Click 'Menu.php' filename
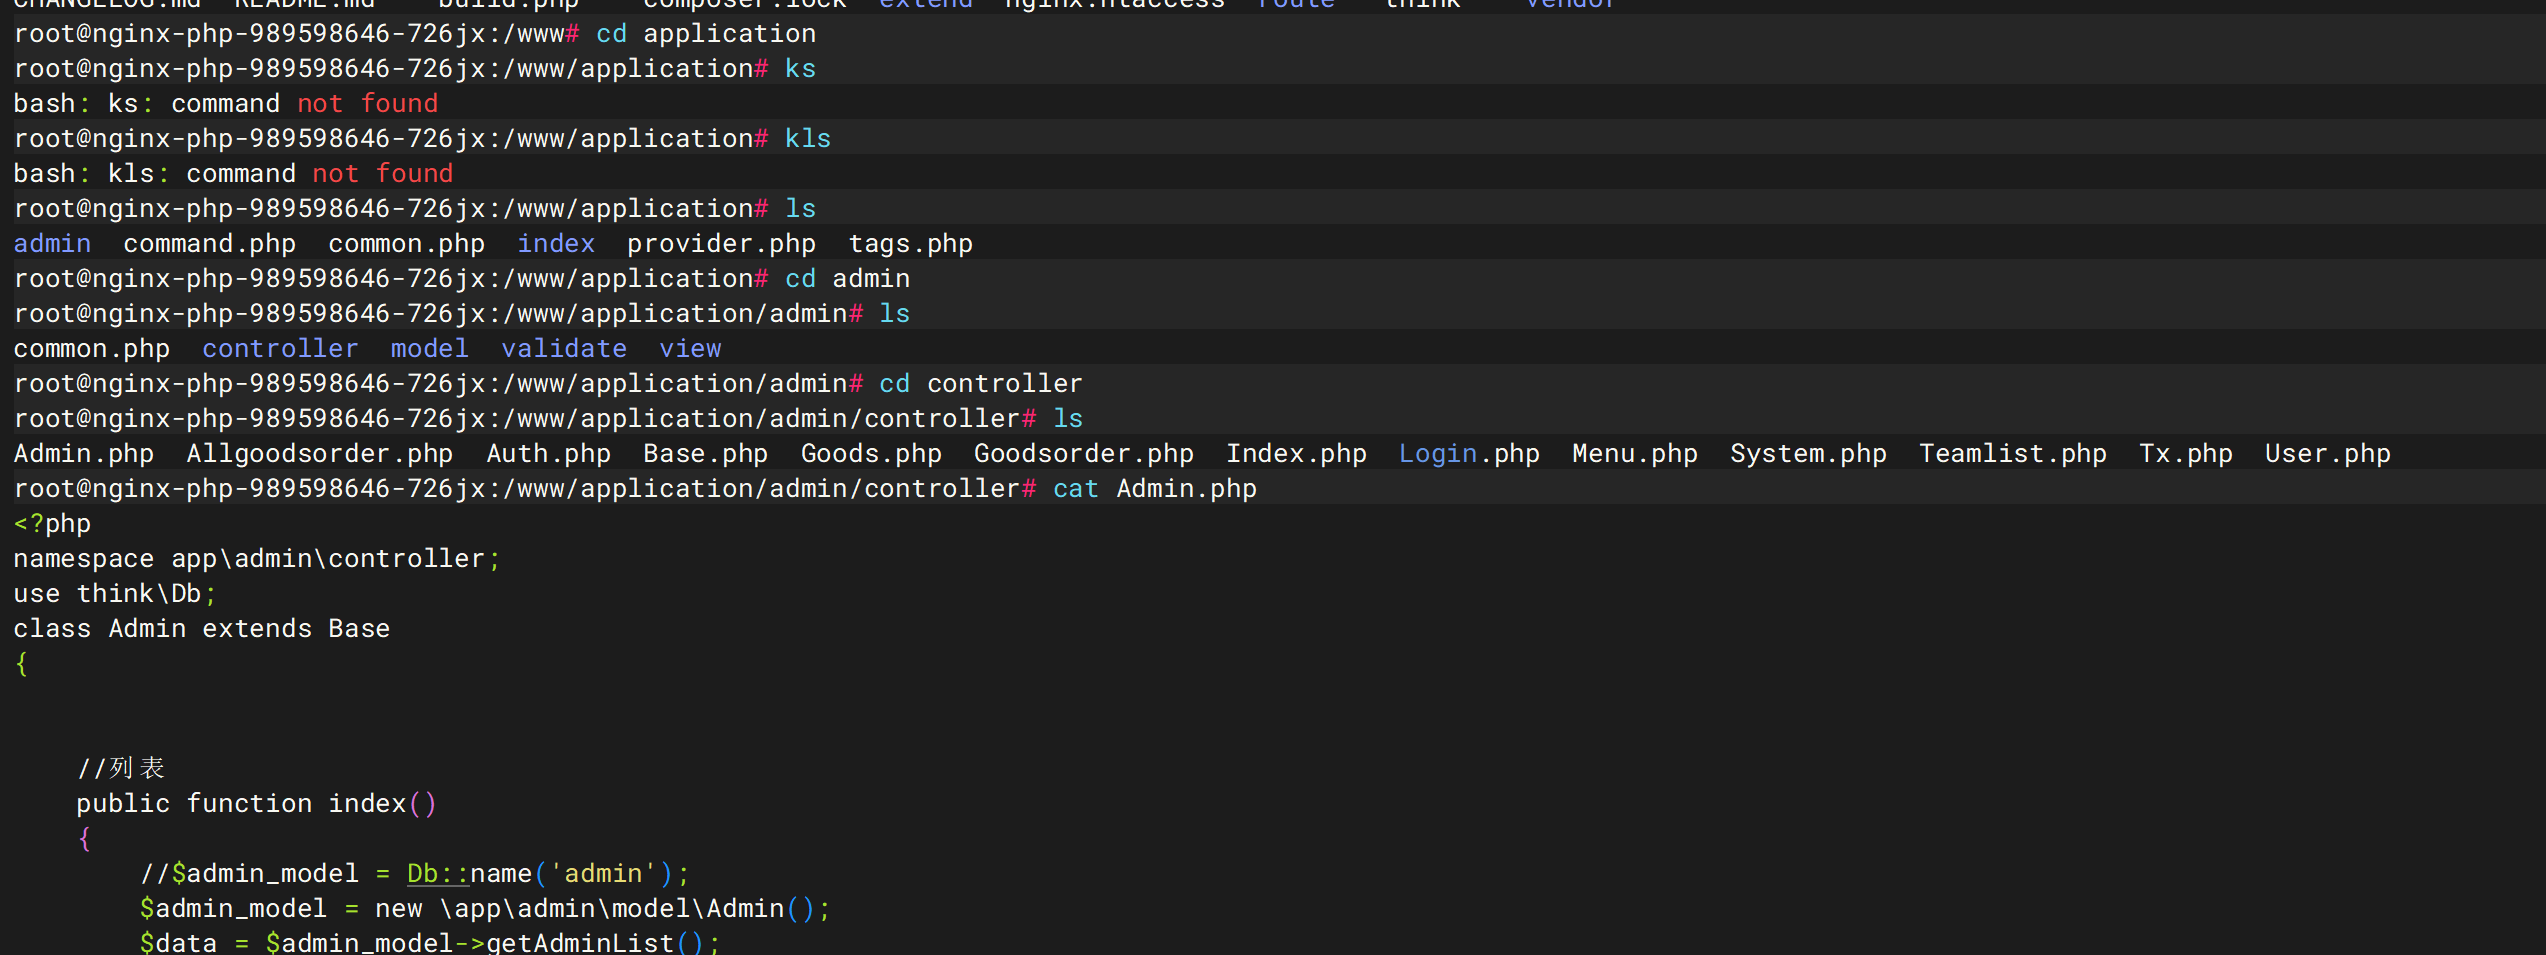Viewport: 2546px width, 955px height. click(1635, 453)
